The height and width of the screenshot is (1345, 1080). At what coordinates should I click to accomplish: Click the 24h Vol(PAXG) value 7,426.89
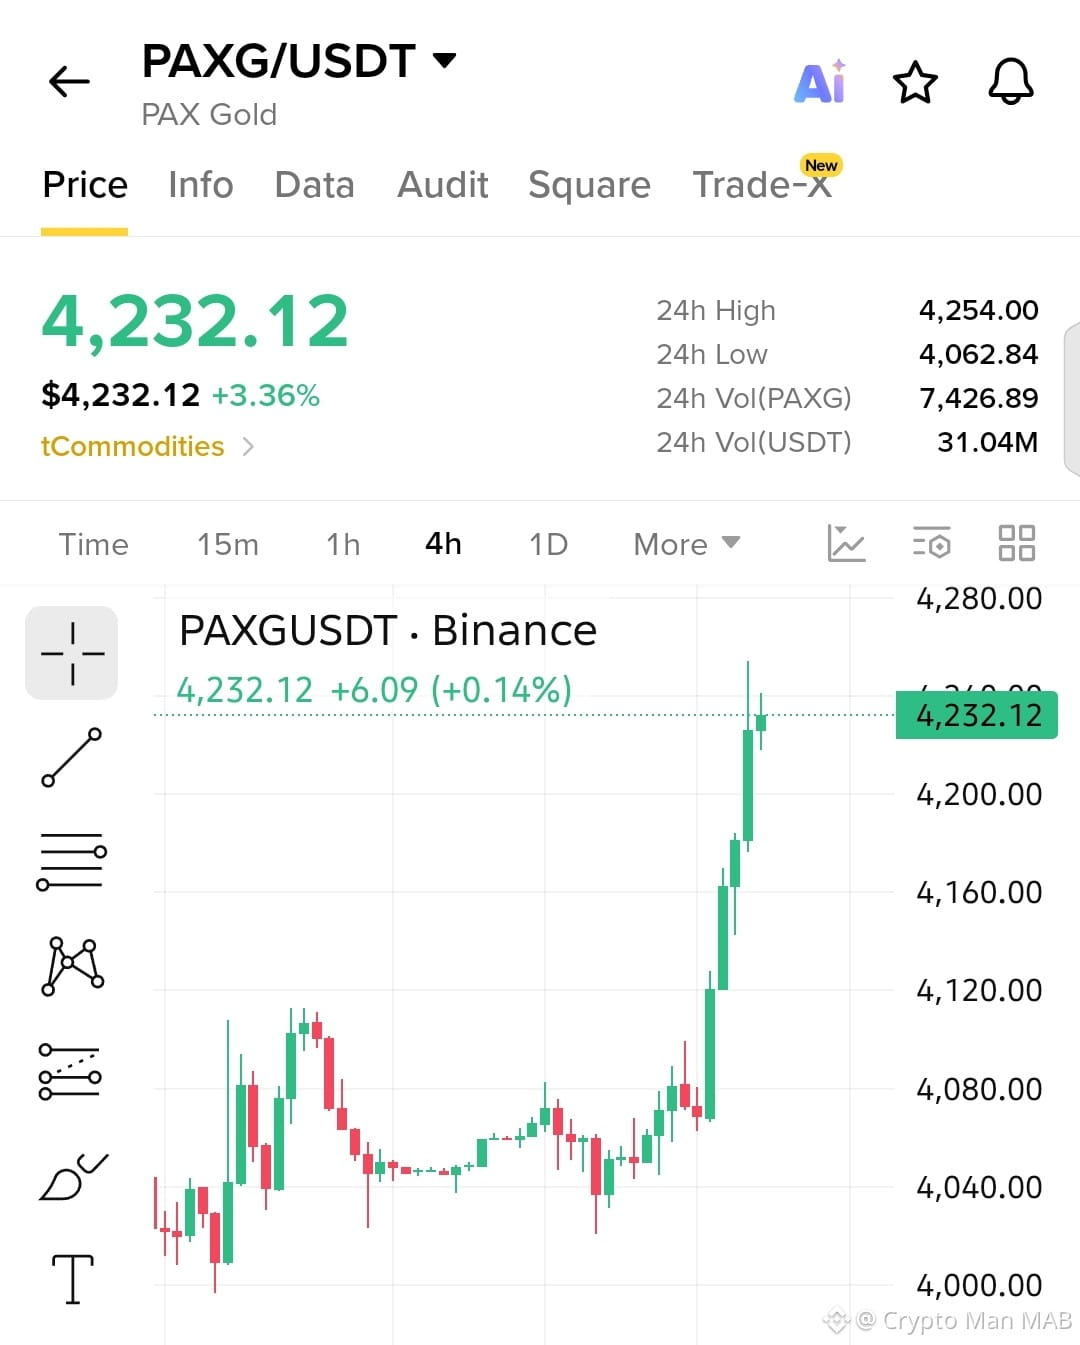pyautogui.click(x=979, y=398)
